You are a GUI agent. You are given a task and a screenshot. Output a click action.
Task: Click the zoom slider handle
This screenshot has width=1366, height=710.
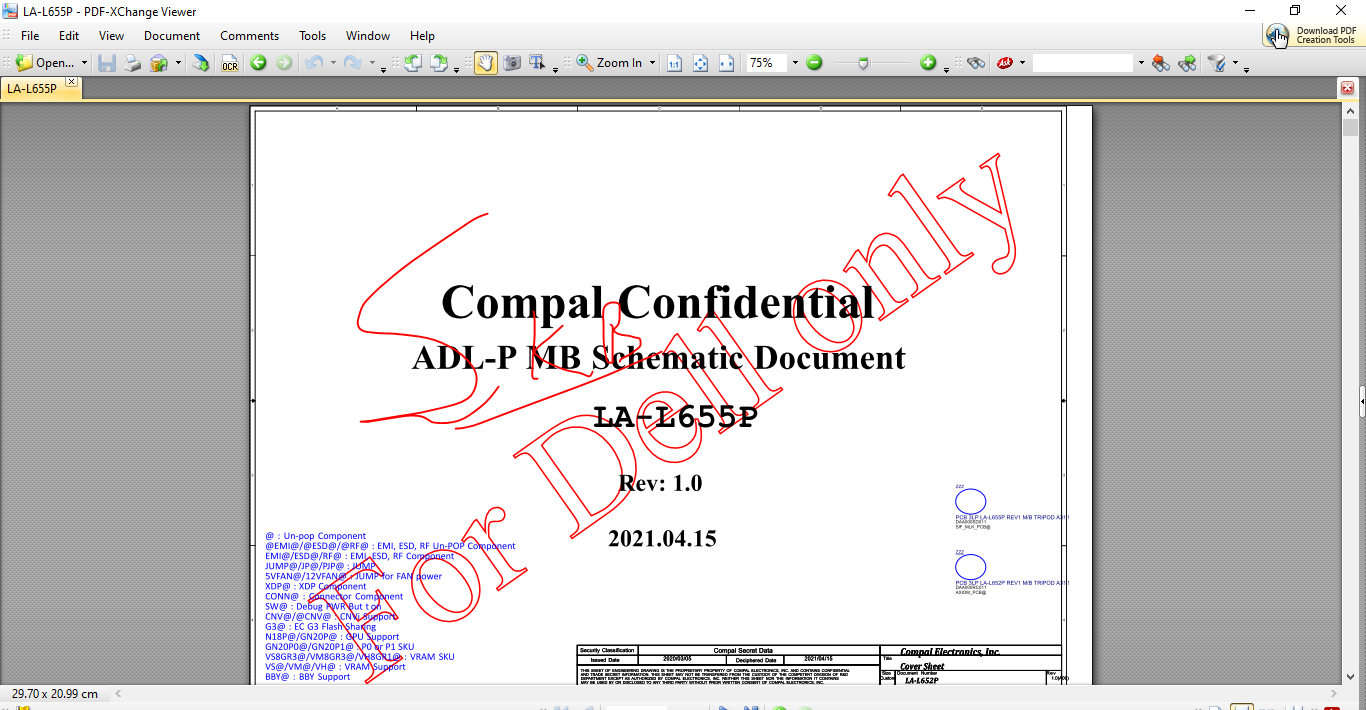(x=864, y=63)
